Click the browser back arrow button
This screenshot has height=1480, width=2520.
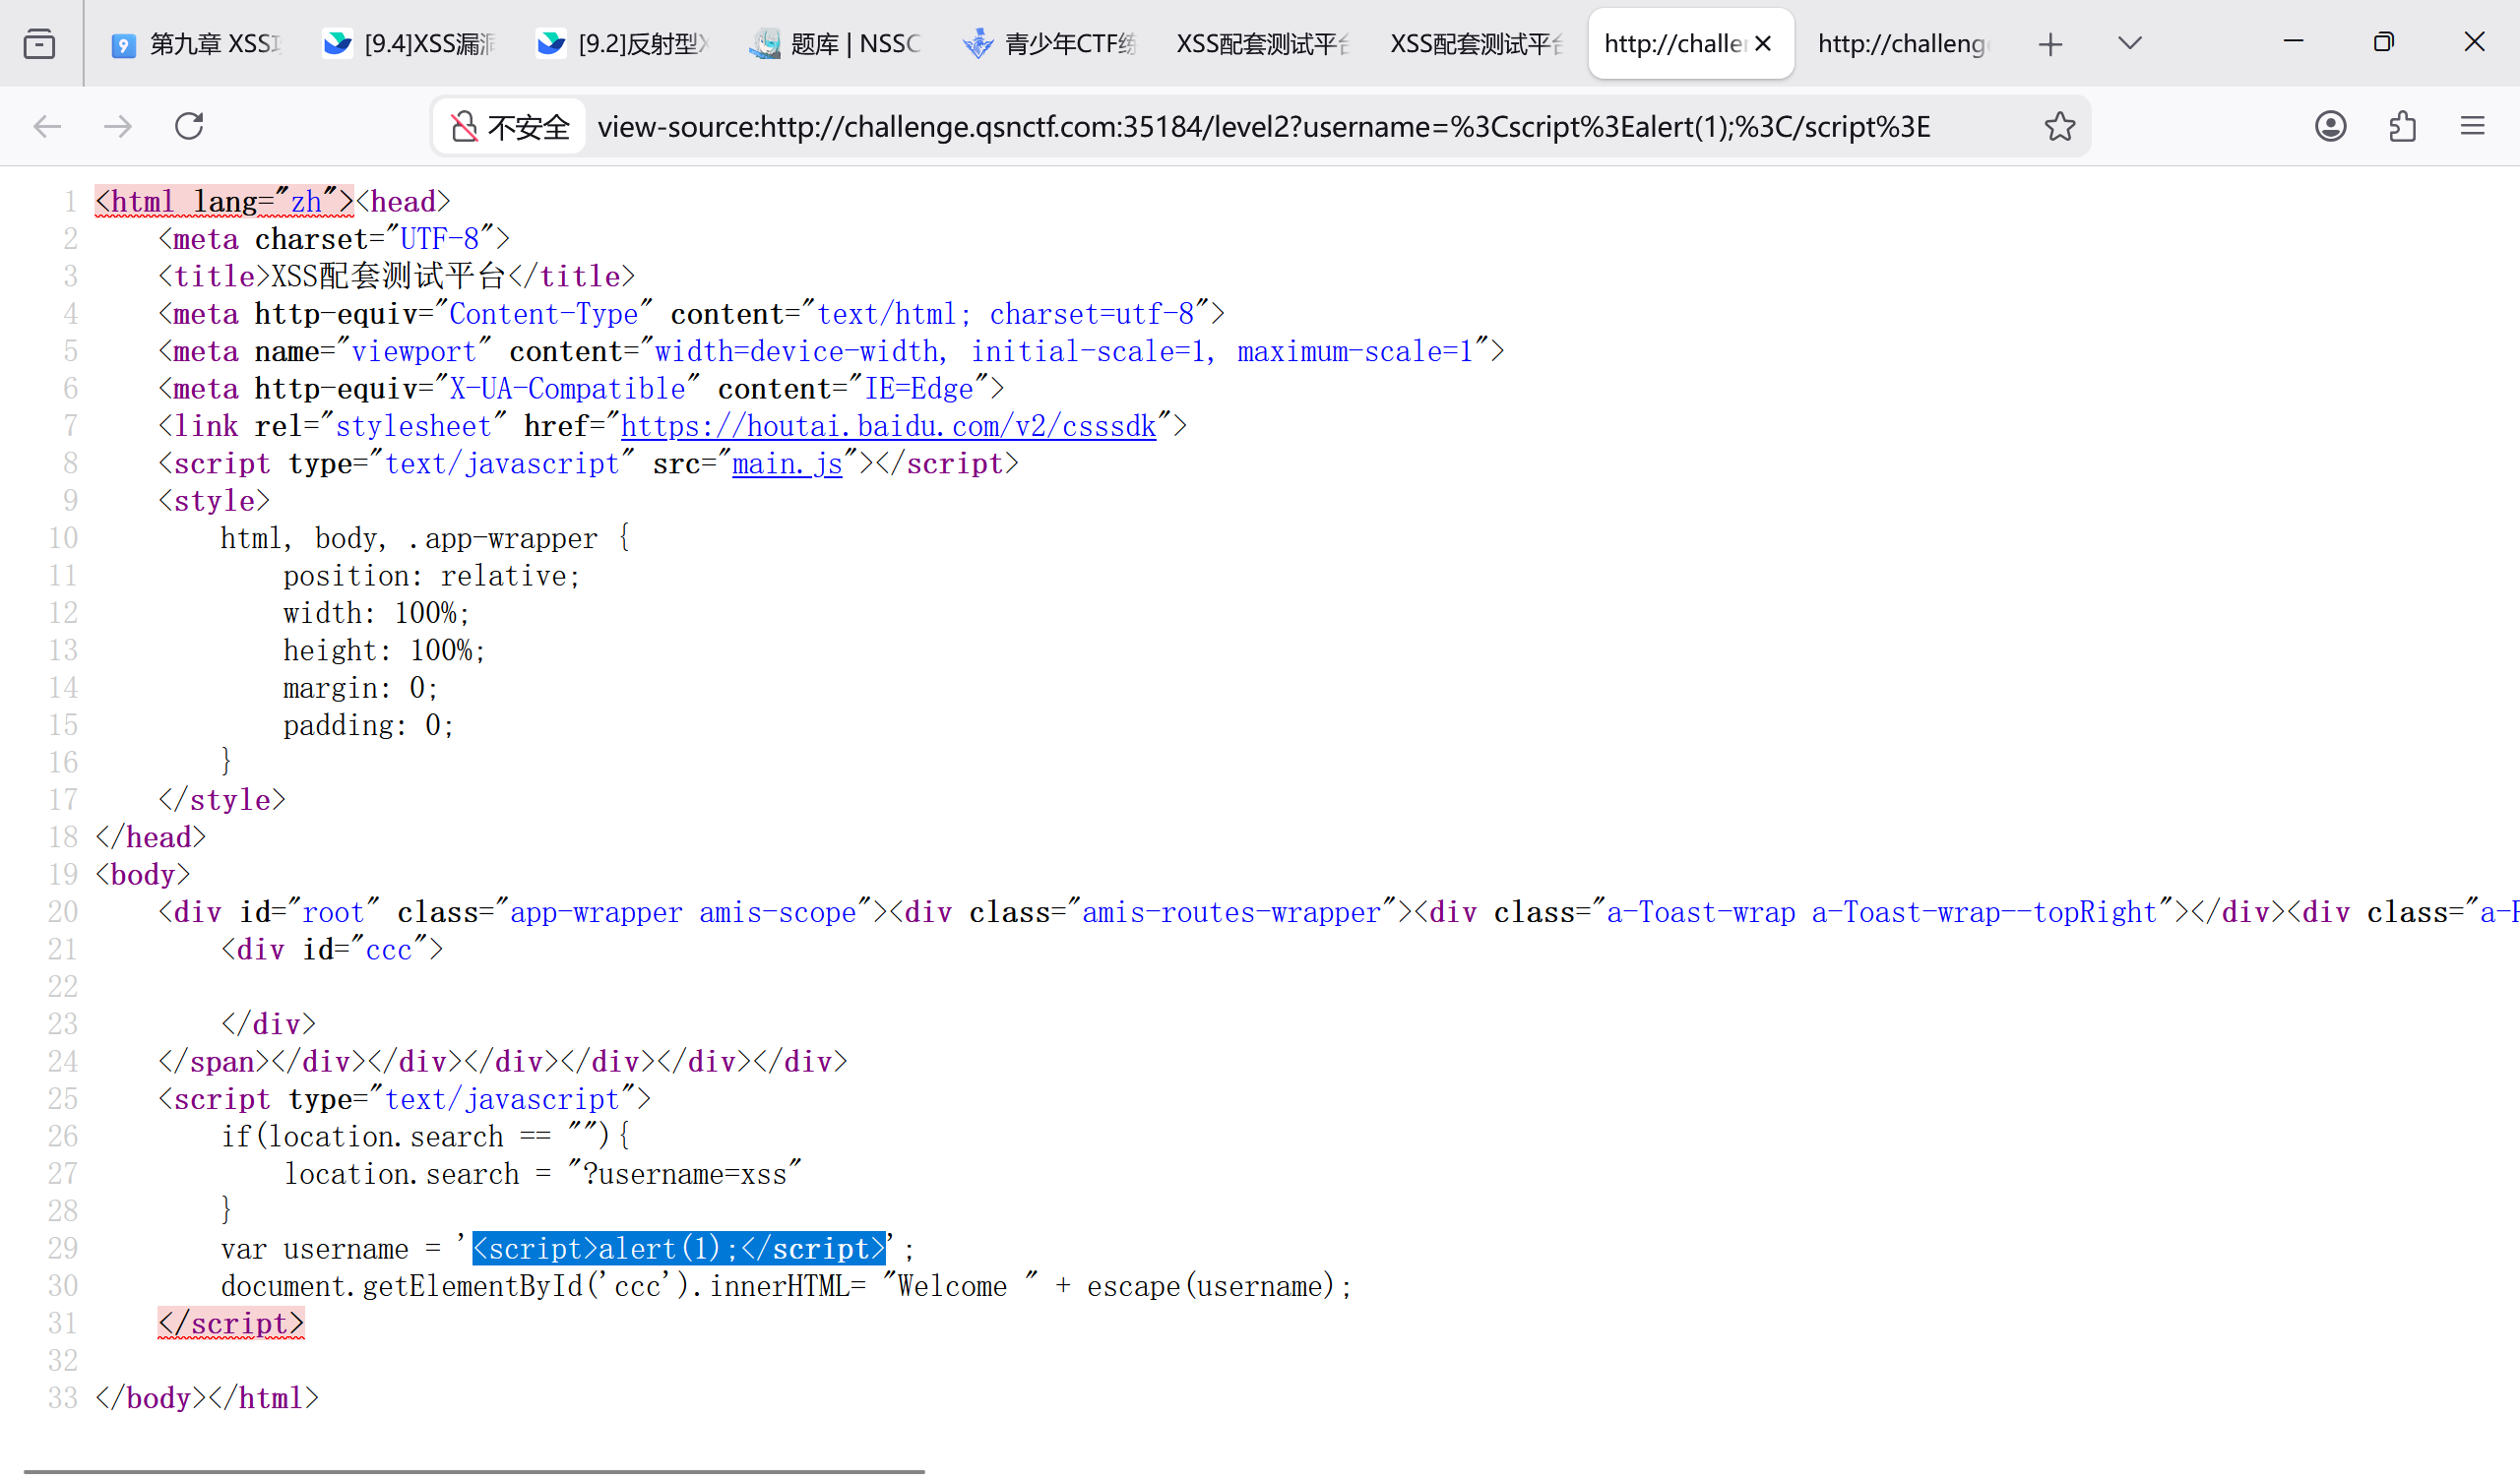pos(47,127)
